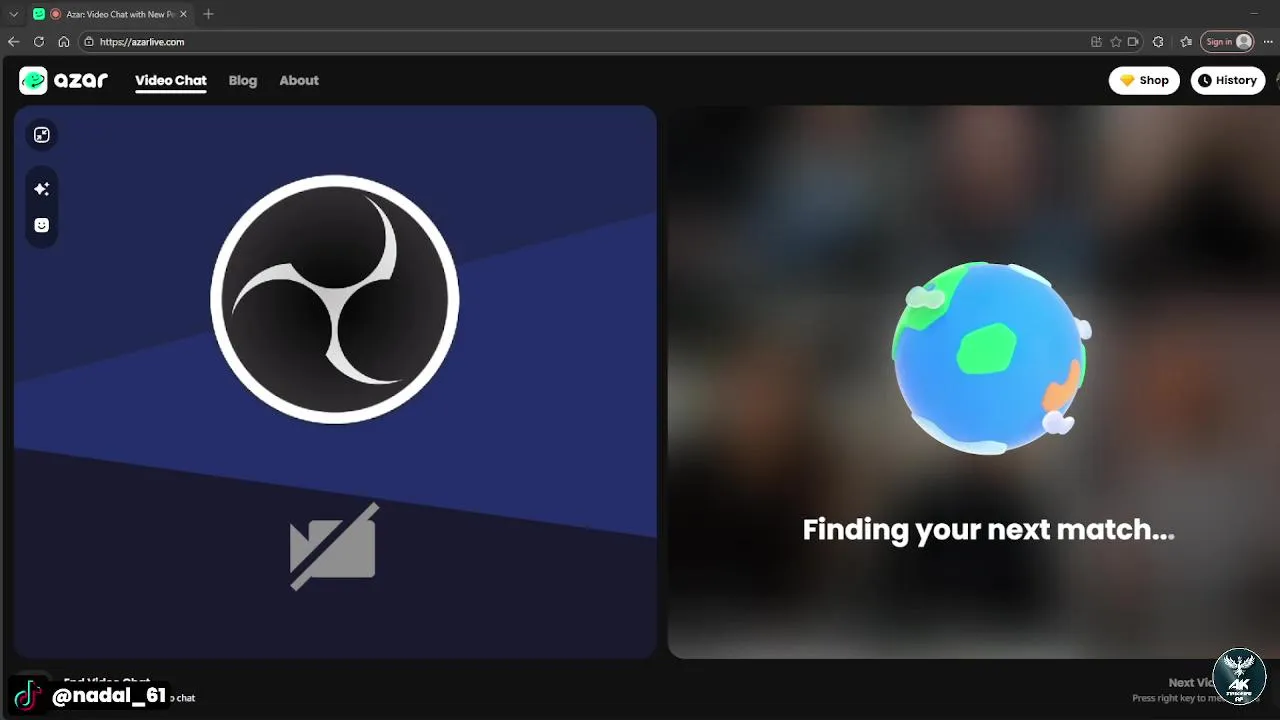The width and height of the screenshot is (1280, 720).
Task: Click the browser Sign in profile button
Action: point(1228,42)
